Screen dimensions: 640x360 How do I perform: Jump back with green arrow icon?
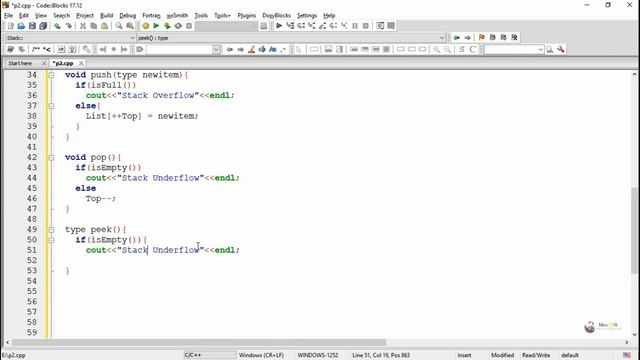[456, 38]
